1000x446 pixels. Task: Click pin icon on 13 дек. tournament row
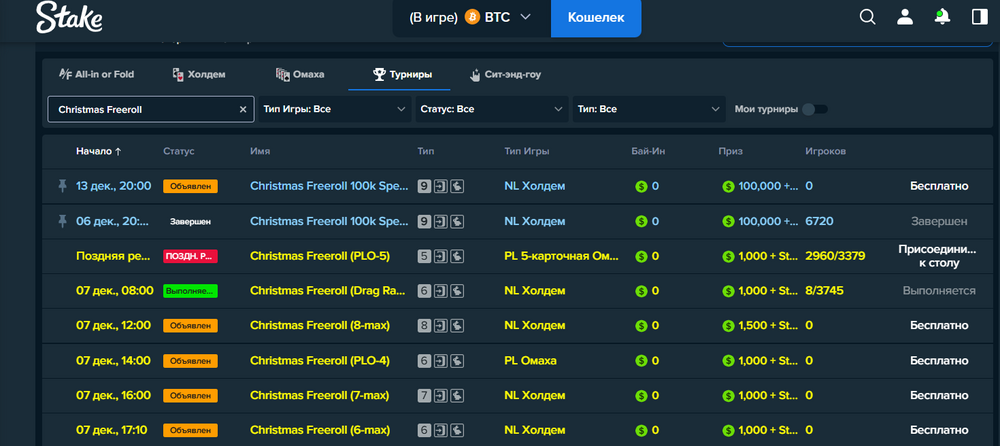[61, 186]
